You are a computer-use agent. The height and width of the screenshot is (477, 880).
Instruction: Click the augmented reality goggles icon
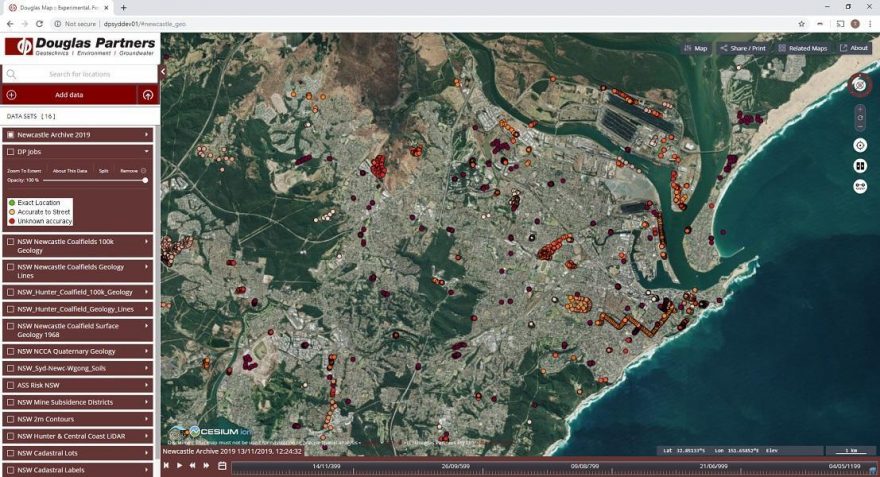[x=860, y=186]
